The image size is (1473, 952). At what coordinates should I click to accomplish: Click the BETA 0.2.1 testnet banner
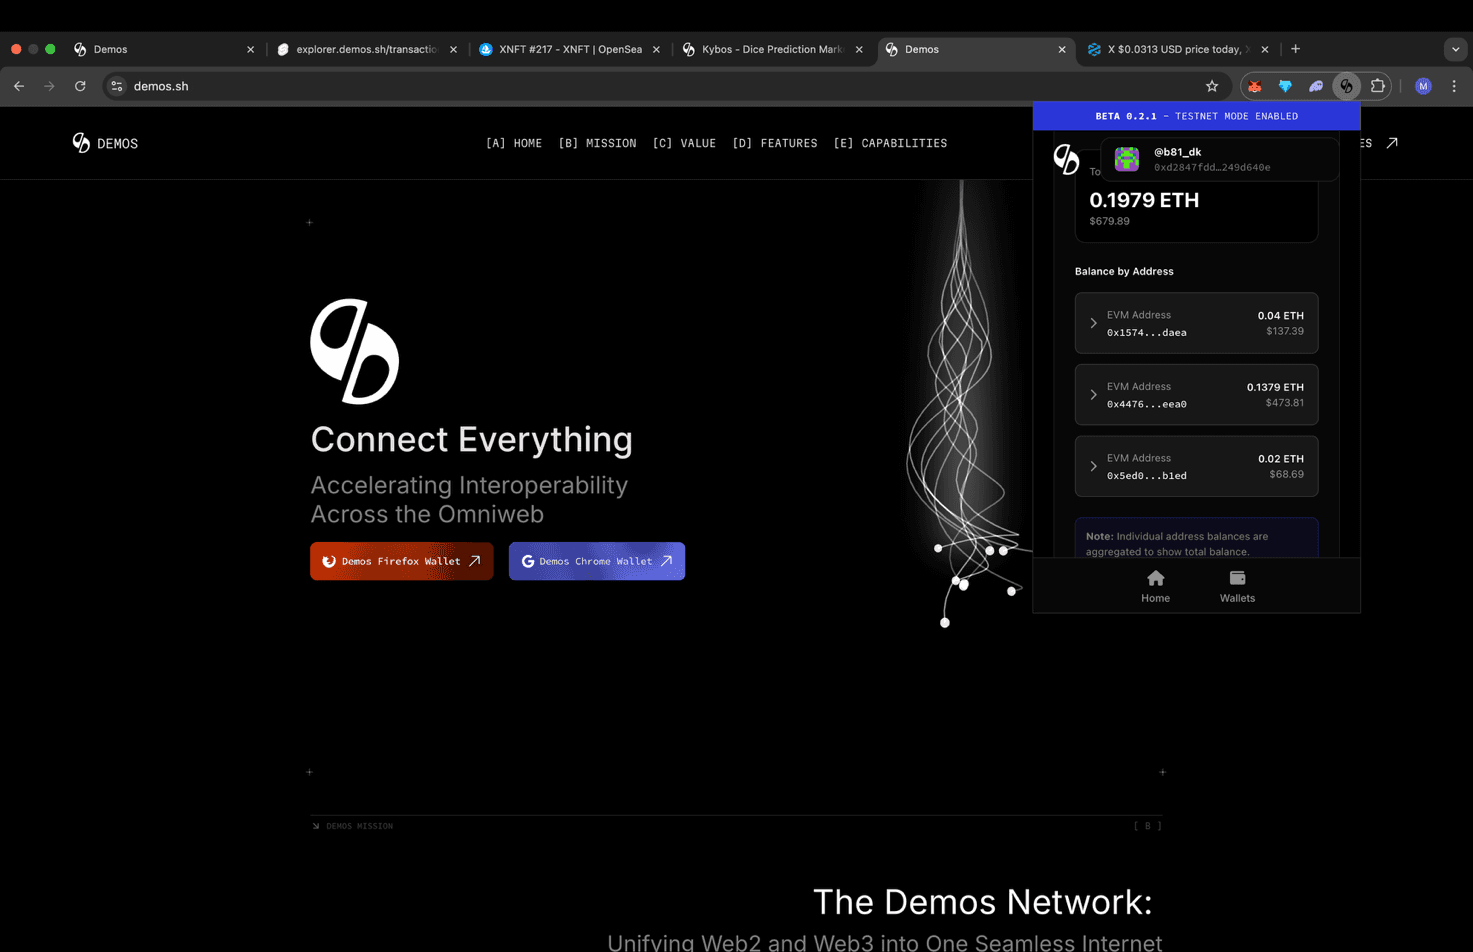(x=1196, y=116)
